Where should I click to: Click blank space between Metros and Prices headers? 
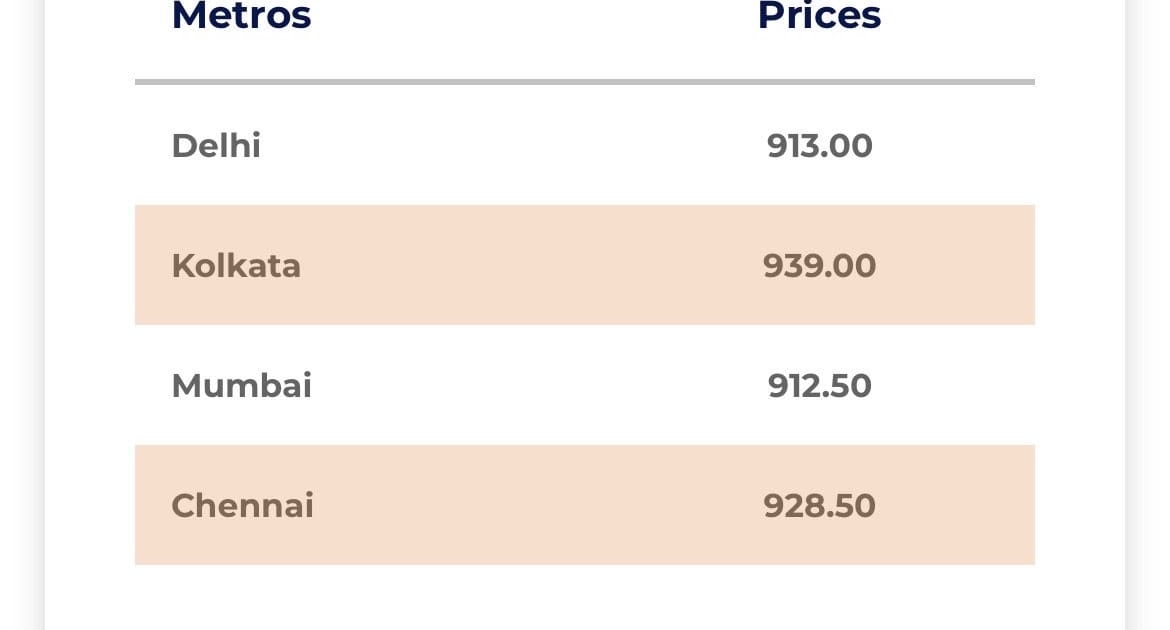point(530,16)
